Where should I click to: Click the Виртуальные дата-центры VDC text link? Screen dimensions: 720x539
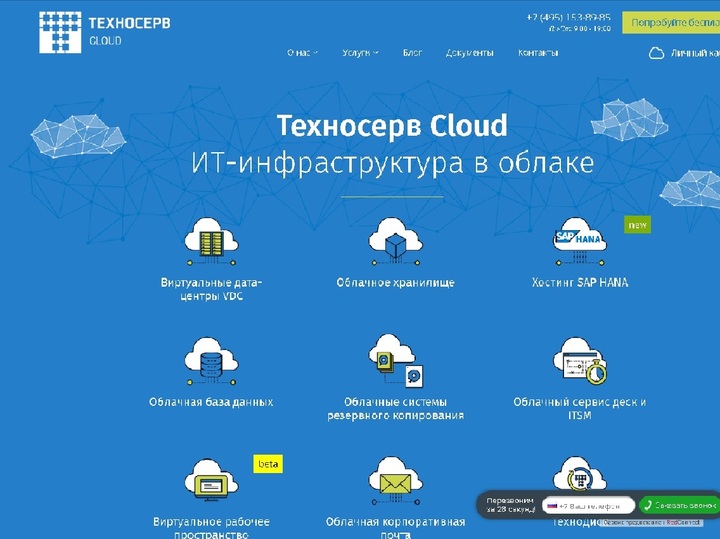pos(211,289)
